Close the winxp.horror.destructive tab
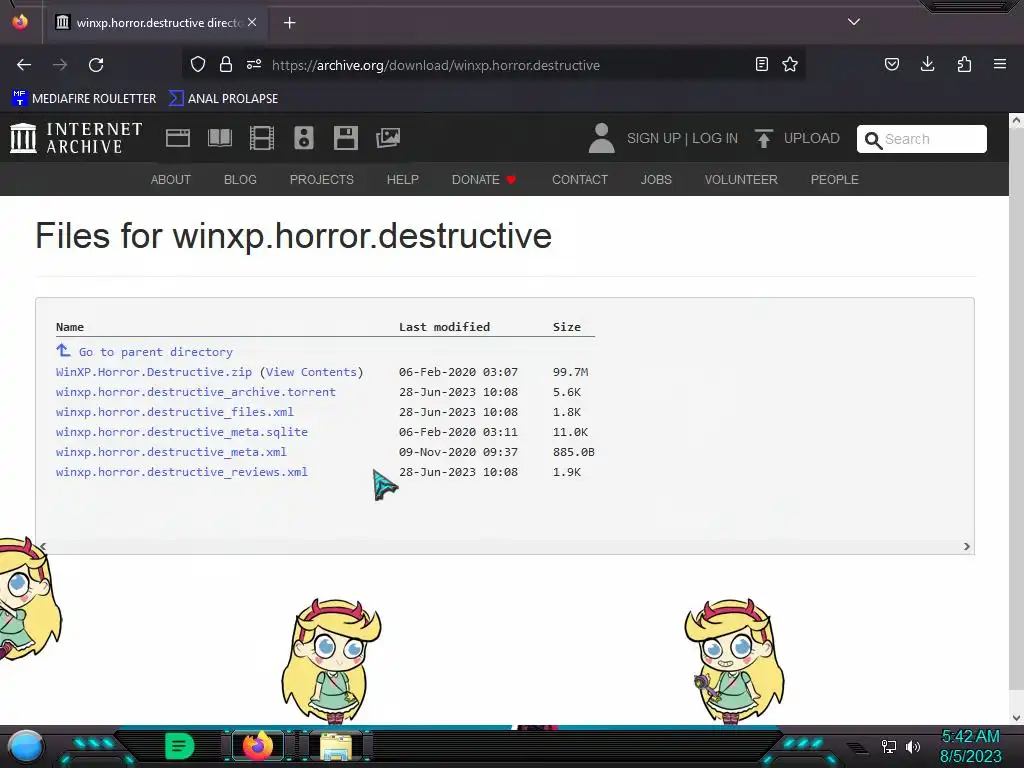1024x768 pixels. (252, 22)
